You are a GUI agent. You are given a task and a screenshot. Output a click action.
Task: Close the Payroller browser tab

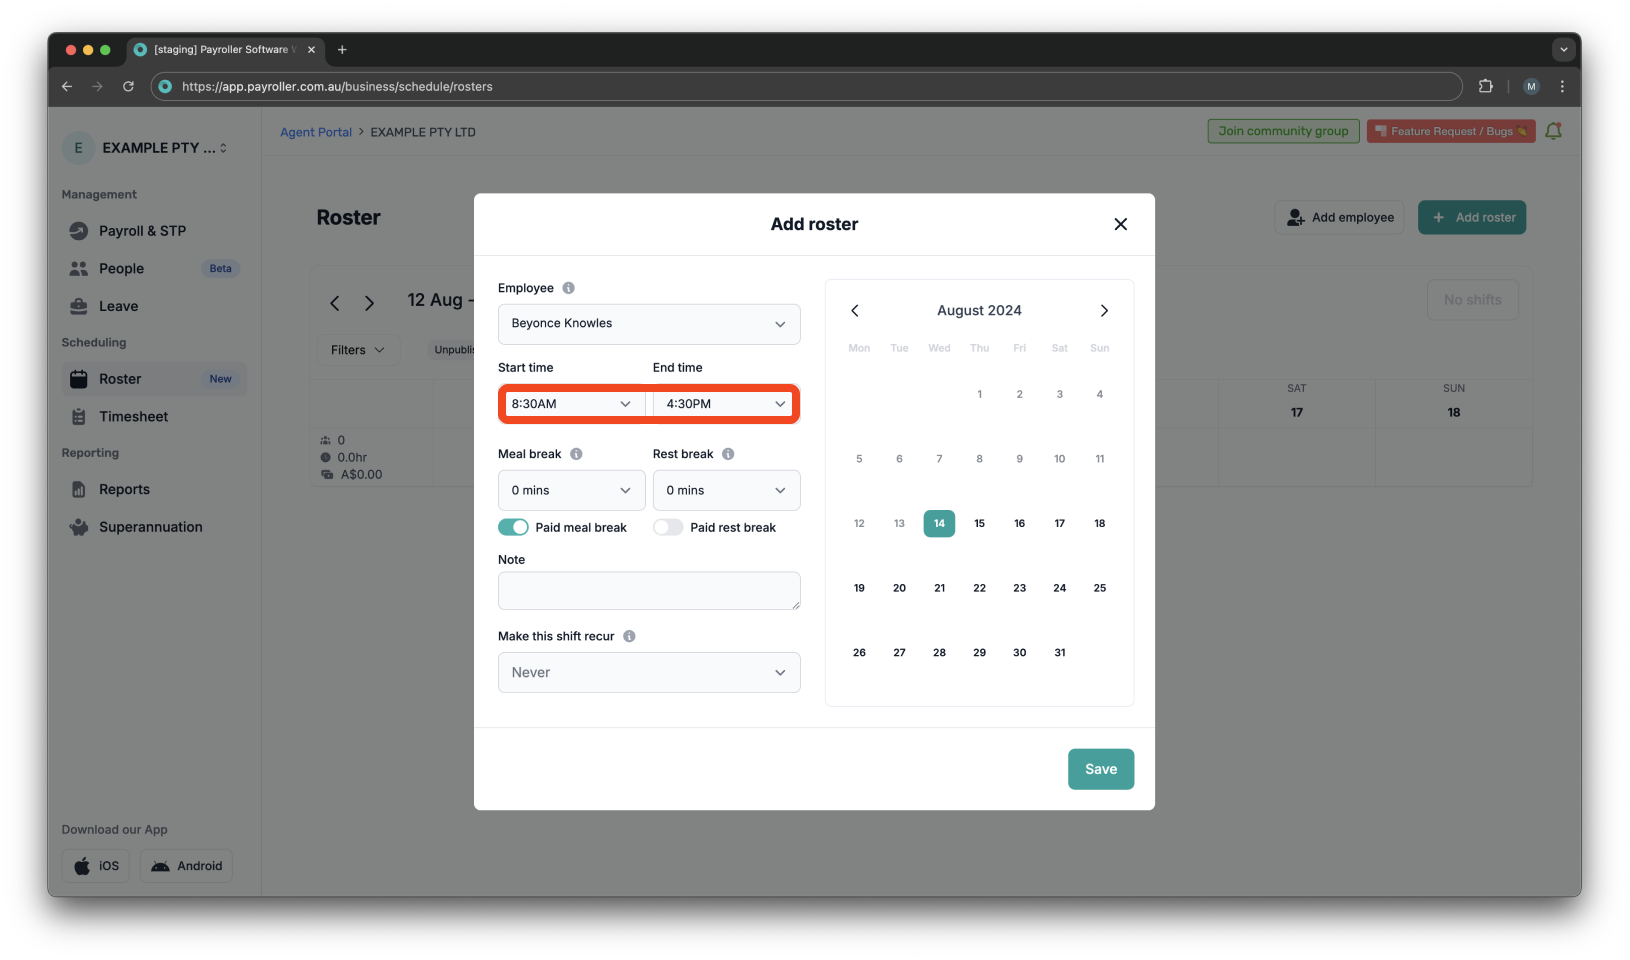coord(311,49)
